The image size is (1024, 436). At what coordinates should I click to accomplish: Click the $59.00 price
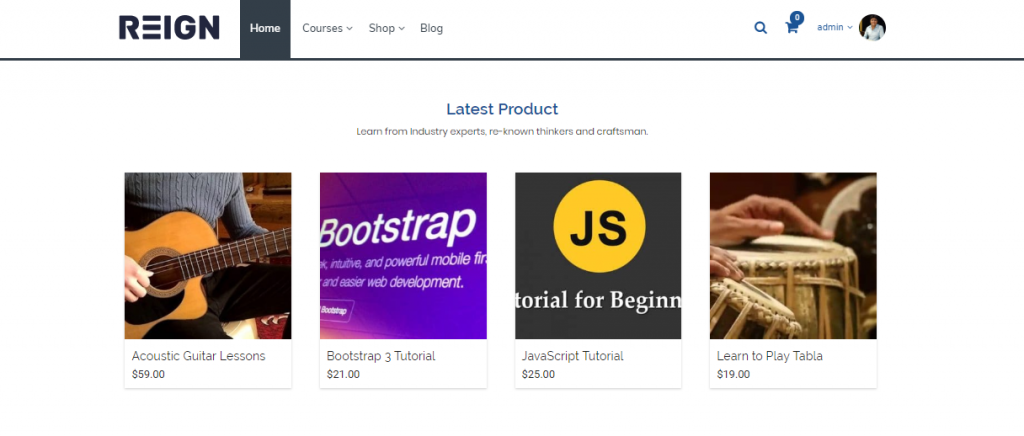pyautogui.click(x=148, y=375)
